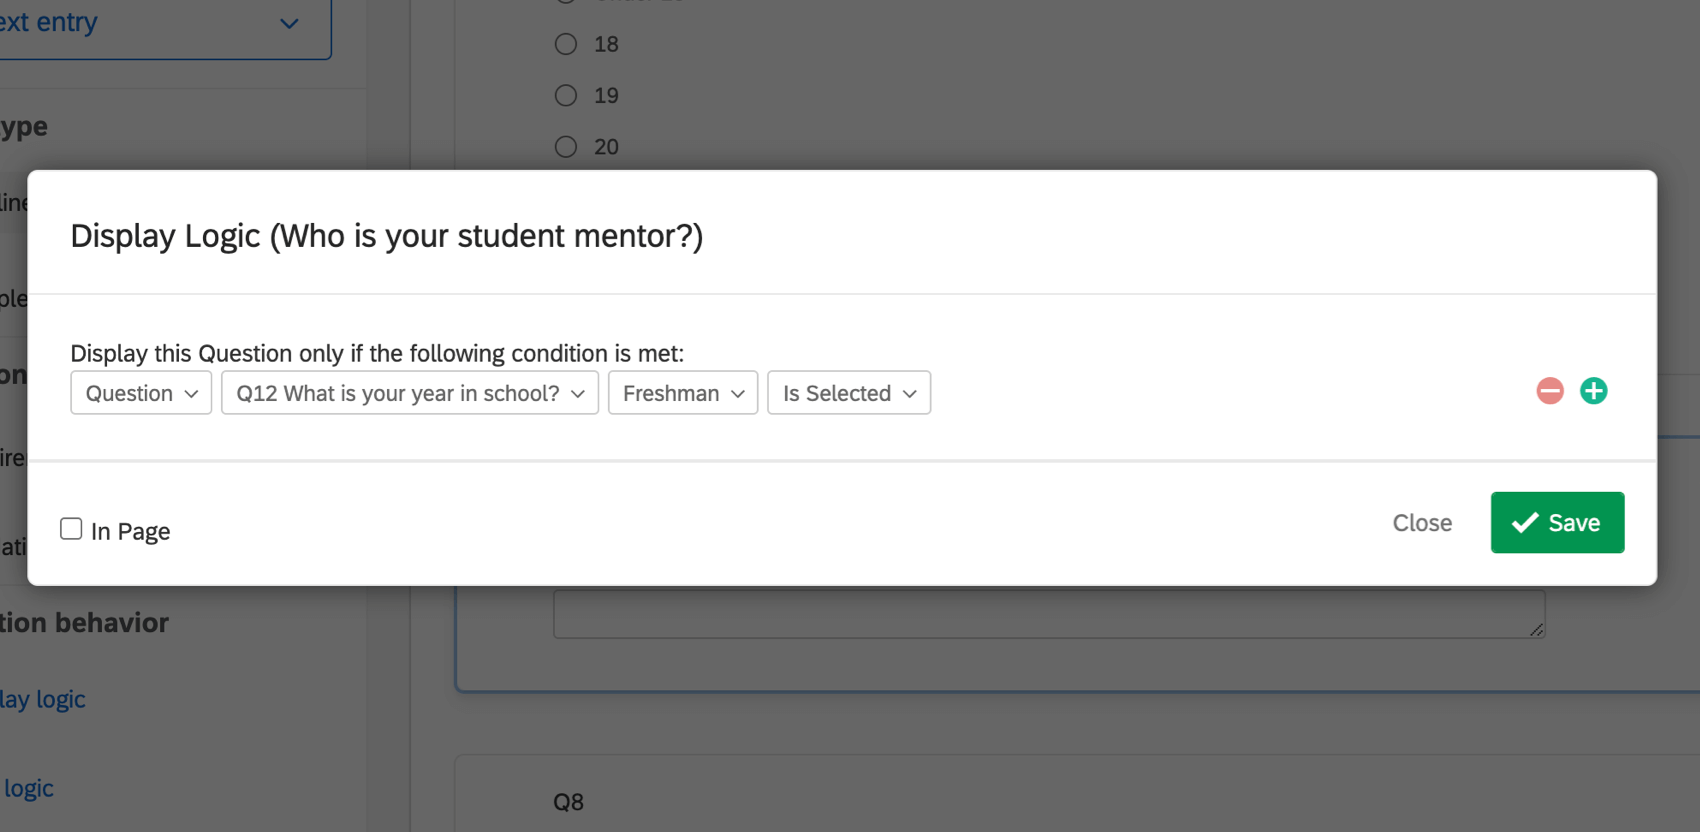Select the age option "18"
Viewport: 1700px width, 832px height.
(x=565, y=44)
